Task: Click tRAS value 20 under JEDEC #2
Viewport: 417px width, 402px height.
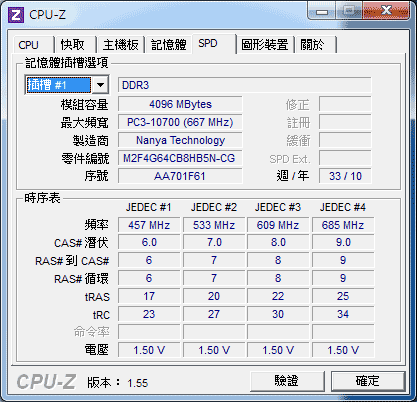Action: (x=214, y=296)
